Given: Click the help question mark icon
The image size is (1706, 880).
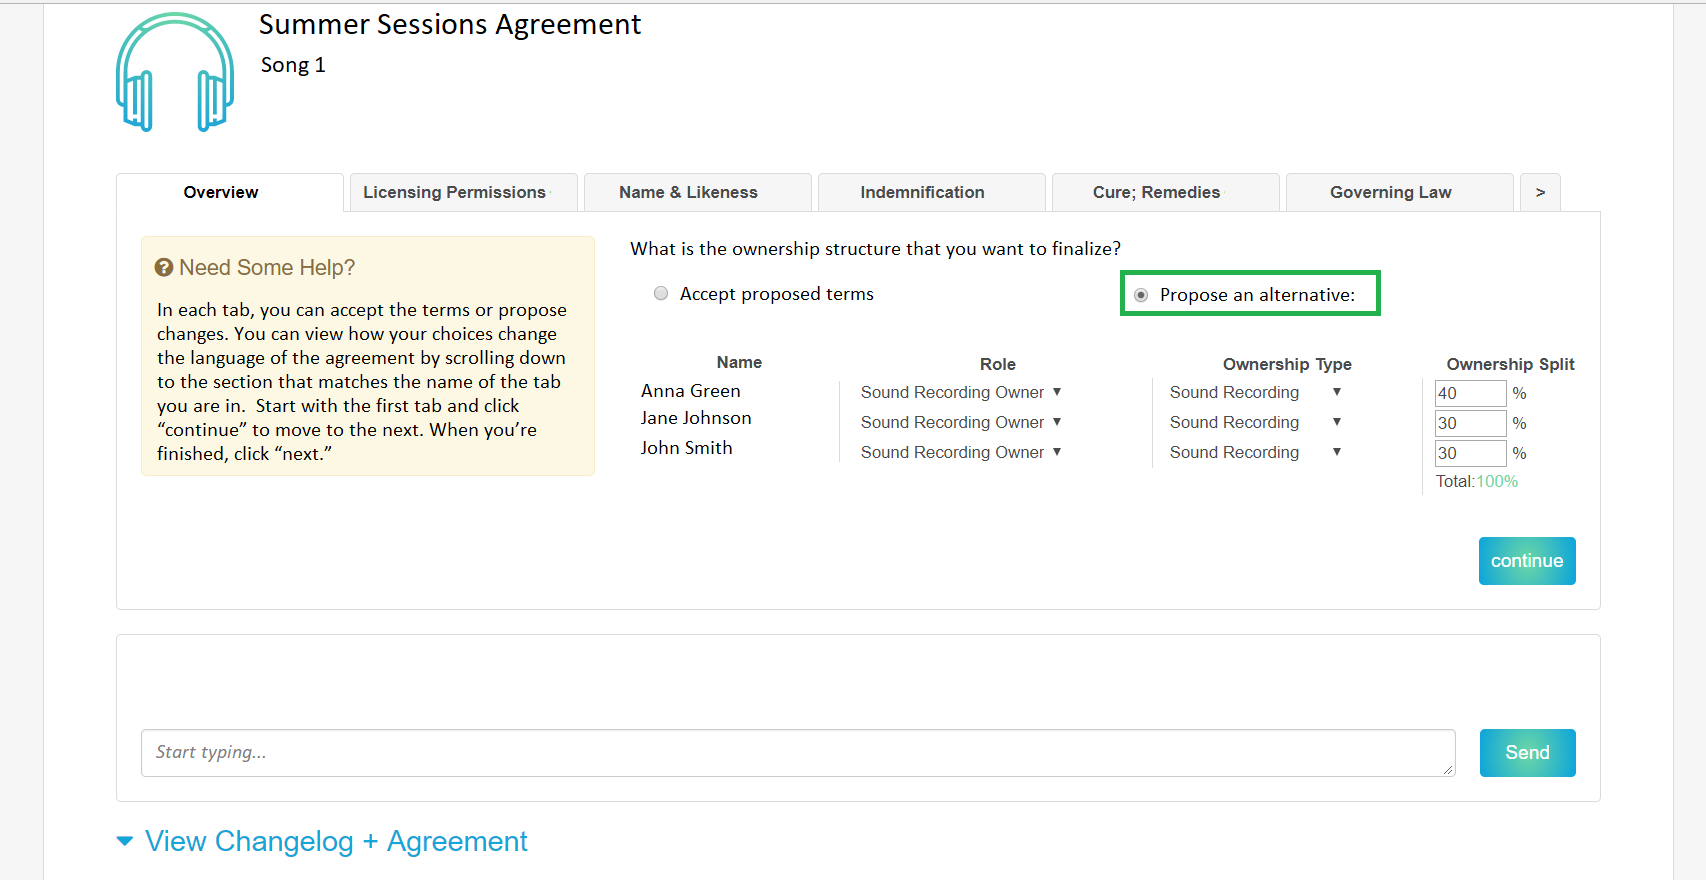Looking at the screenshot, I should point(164,268).
